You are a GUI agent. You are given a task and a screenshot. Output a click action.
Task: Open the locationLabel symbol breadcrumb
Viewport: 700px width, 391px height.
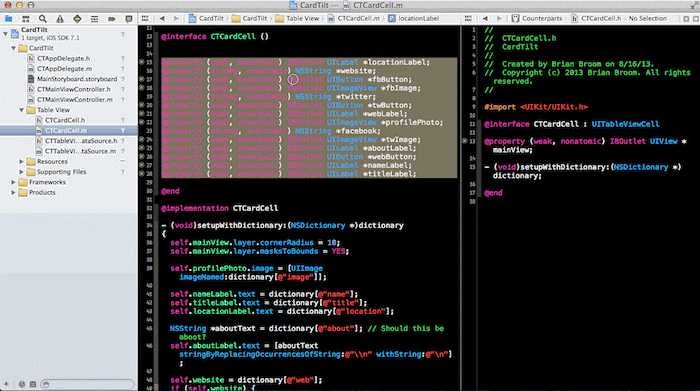[x=413, y=18]
